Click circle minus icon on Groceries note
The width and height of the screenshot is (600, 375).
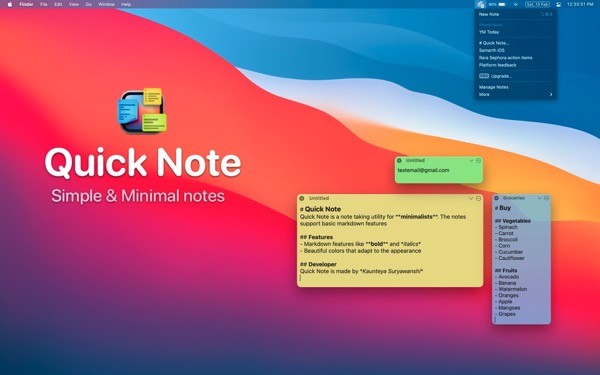546,198
